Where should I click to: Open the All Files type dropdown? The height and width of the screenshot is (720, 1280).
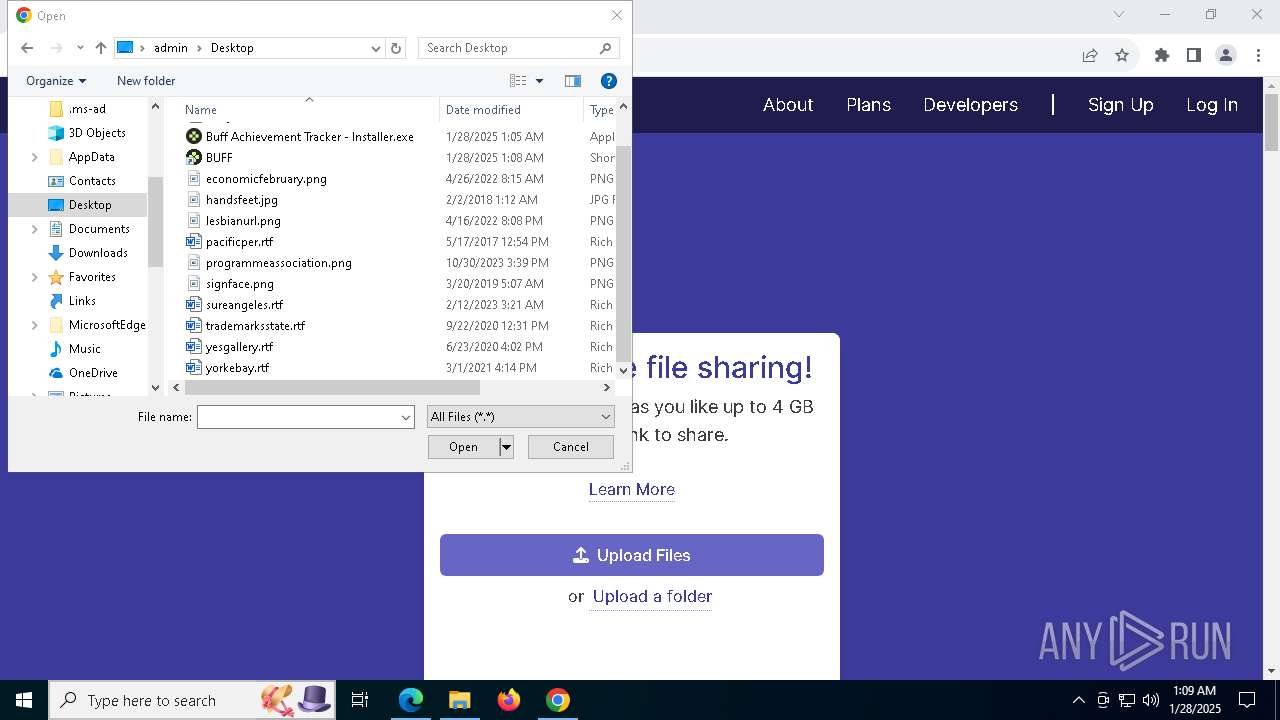point(520,417)
